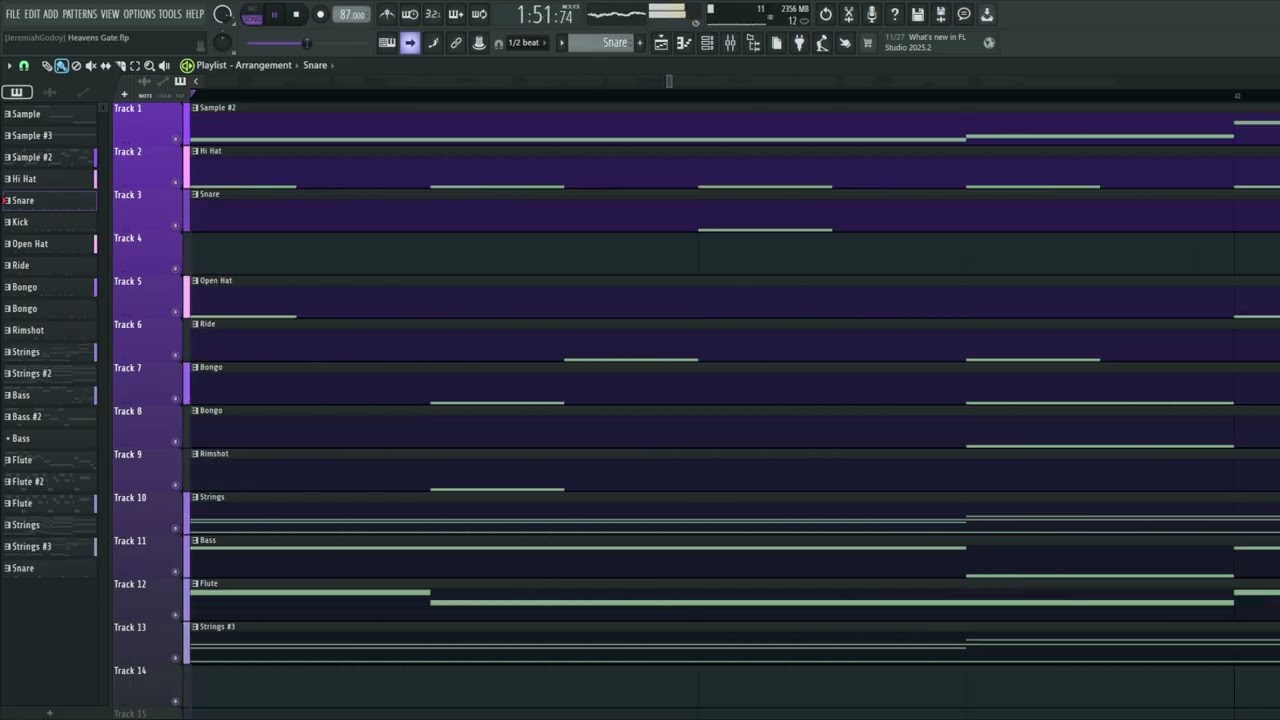1280x720 pixels.
Task: Adjust the main volume knob
Action: pos(223,14)
